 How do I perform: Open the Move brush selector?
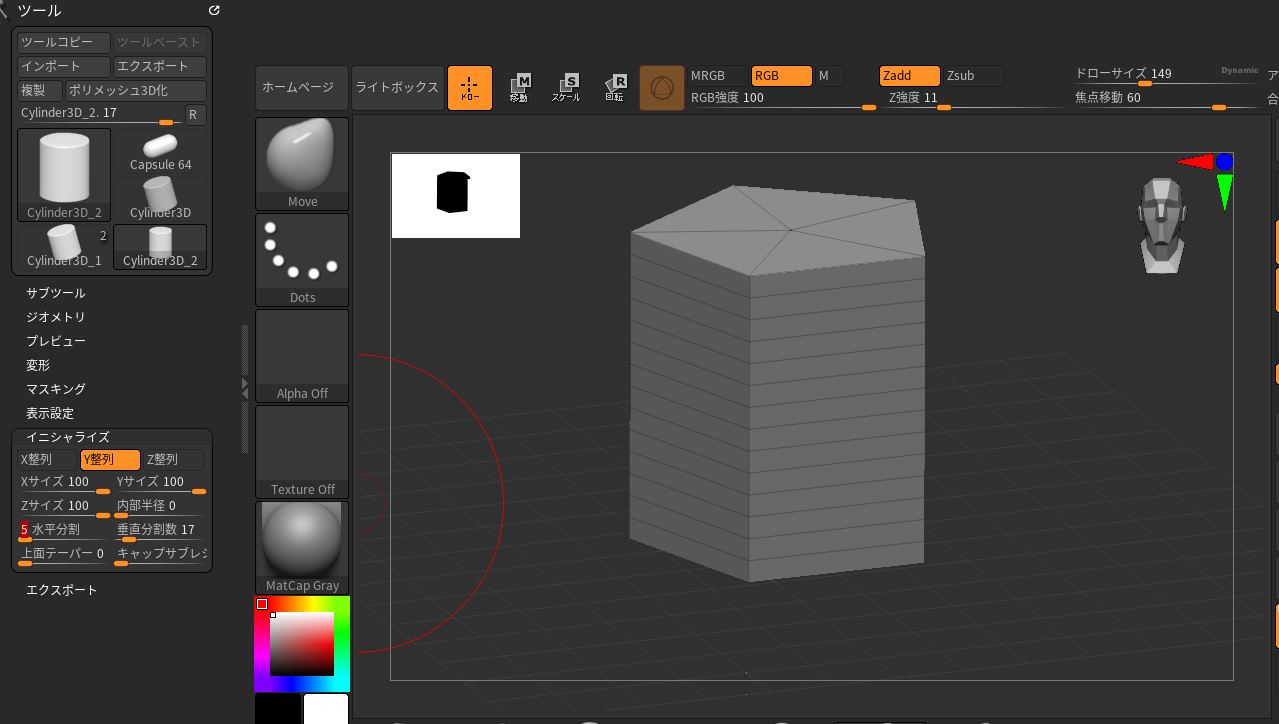coord(302,164)
